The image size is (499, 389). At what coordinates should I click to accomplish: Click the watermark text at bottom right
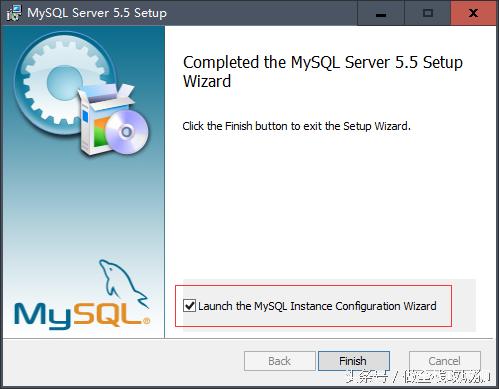(418, 377)
